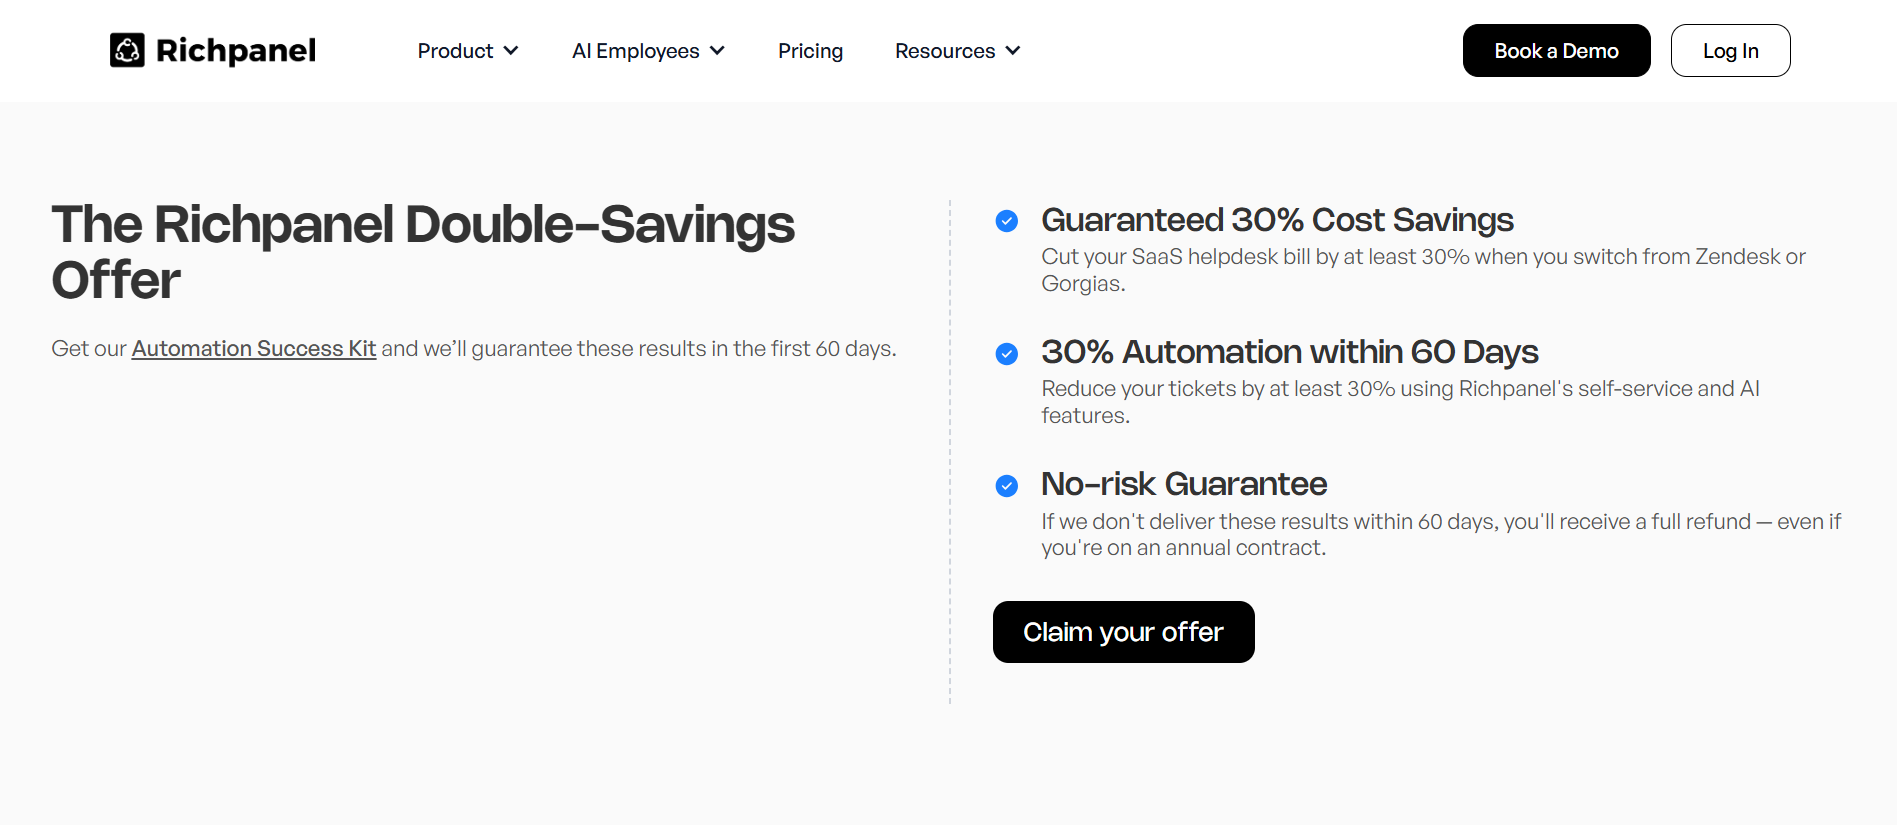This screenshot has height=825, width=1897.
Task: Expand the Resources dropdown chevron
Action: [1013, 51]
